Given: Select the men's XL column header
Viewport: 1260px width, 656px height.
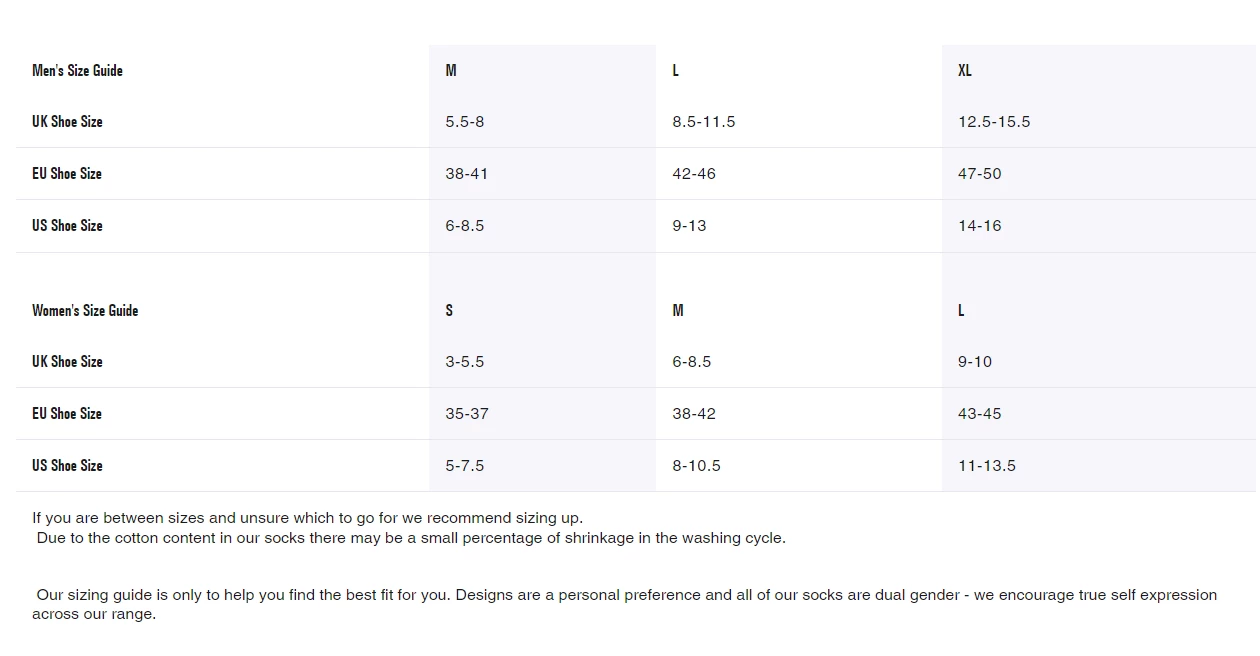Looking at the screenshot, I should 964,70.
